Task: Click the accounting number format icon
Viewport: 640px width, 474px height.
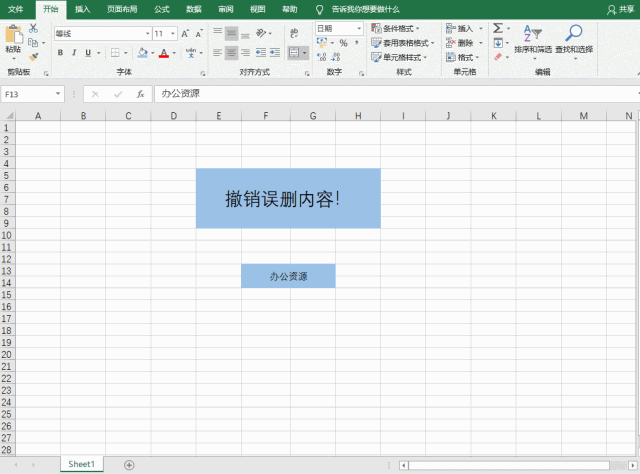Action: pyautogui.click(x=322, y=42)
